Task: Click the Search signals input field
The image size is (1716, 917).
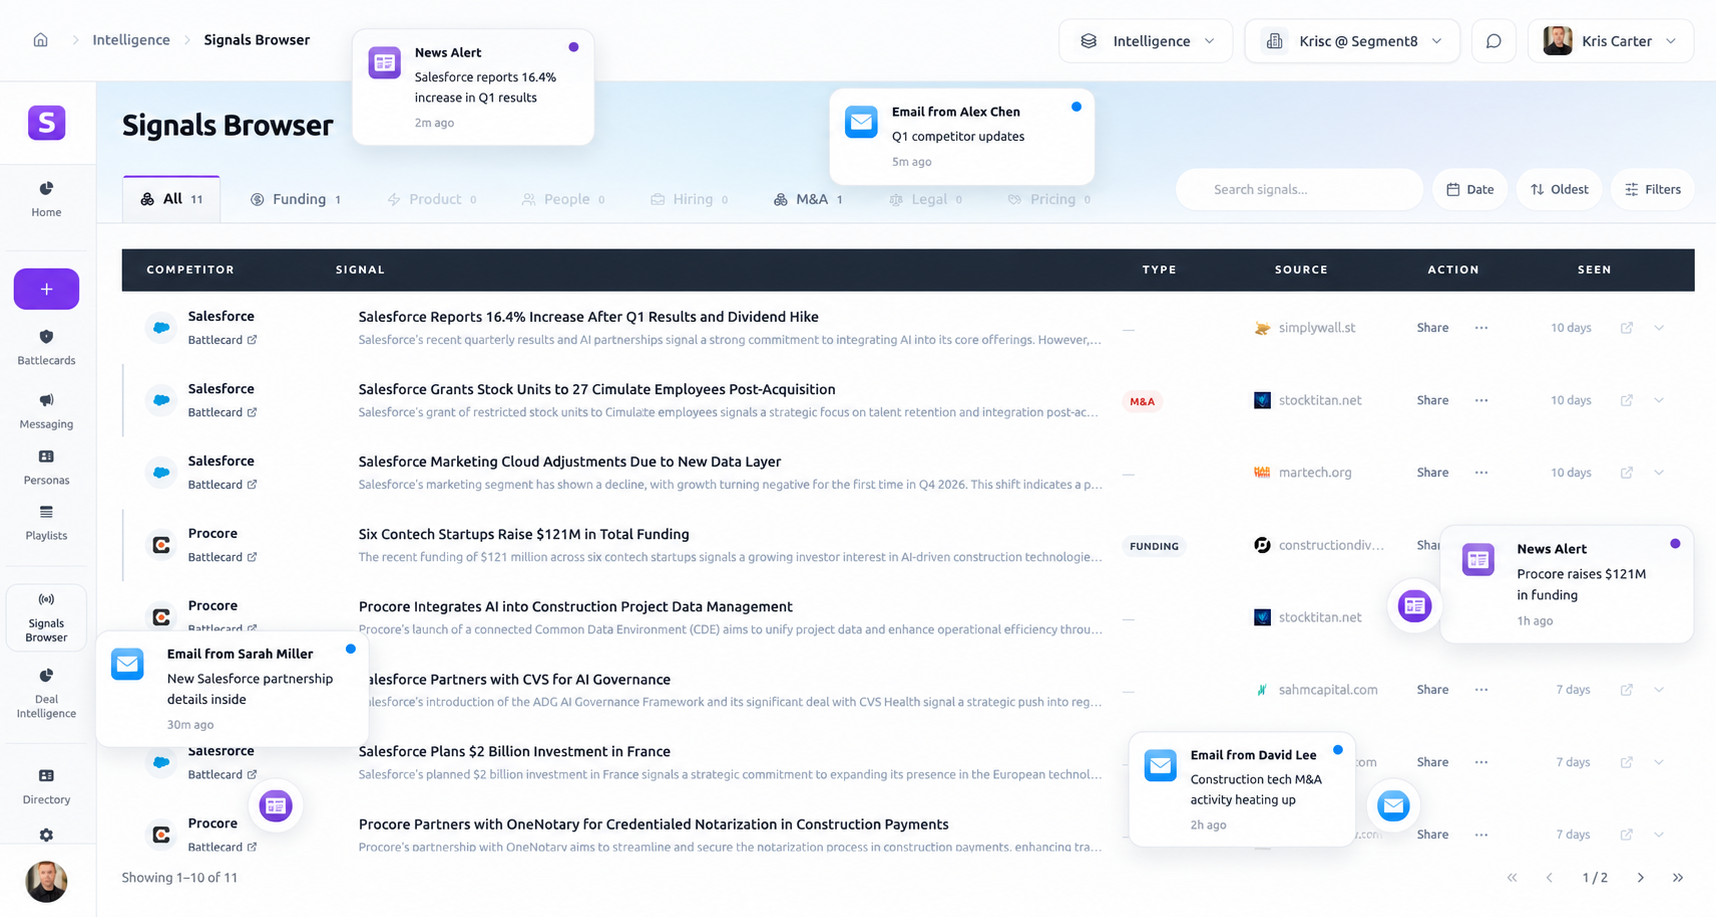Action: [x=1299, y=189]
